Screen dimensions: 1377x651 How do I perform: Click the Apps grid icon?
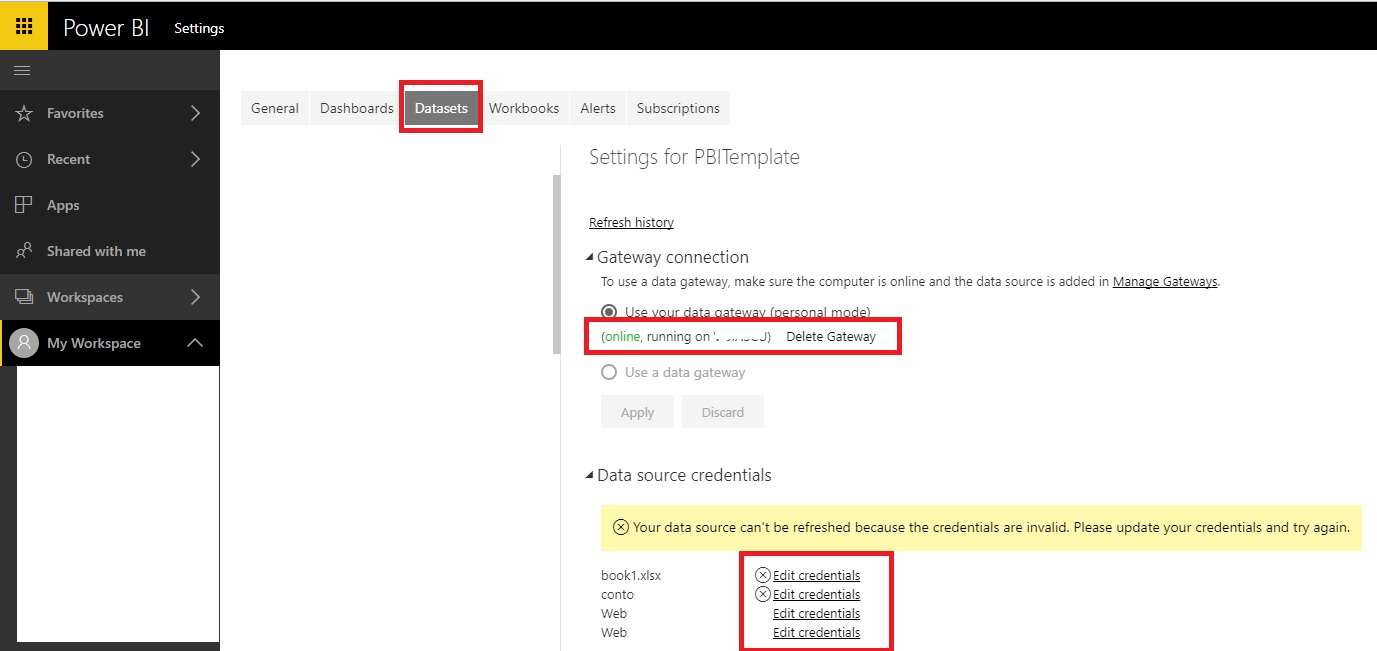pos(25,205)
